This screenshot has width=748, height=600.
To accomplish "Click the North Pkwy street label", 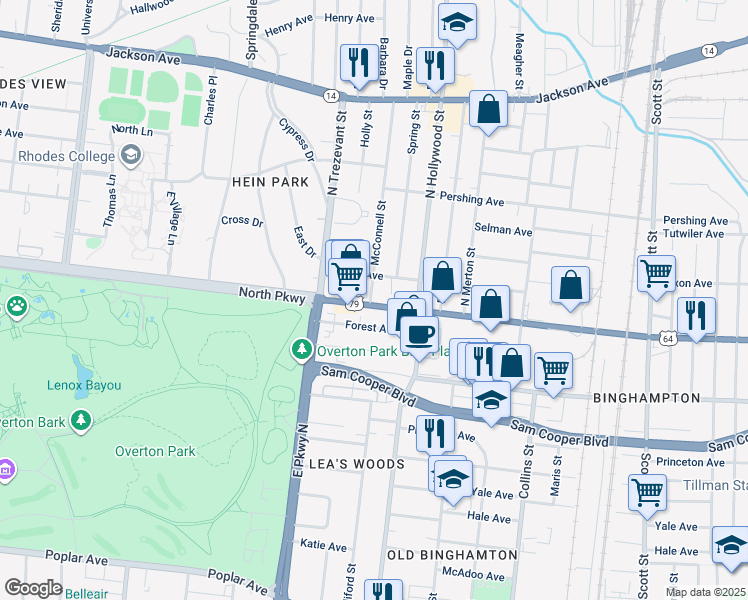I will [x=272, y=295].
